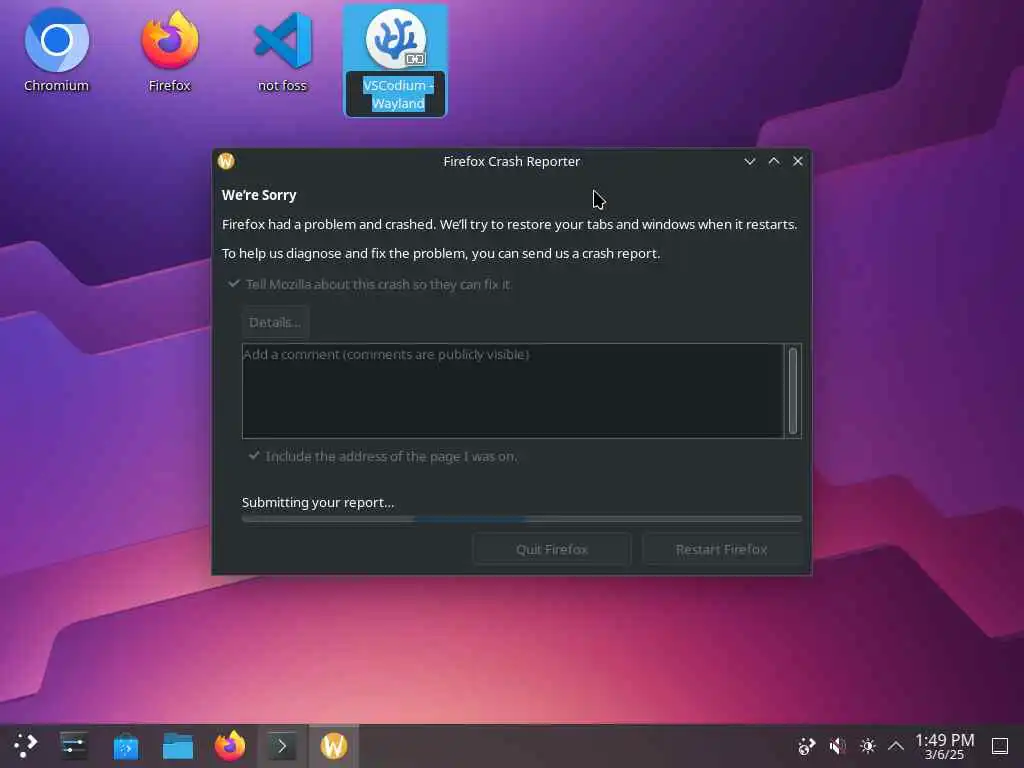Select the Firefox desktop shortcut
Image resolution: width=1024 pixels, height=768 pixels.
tap(170, 51)
